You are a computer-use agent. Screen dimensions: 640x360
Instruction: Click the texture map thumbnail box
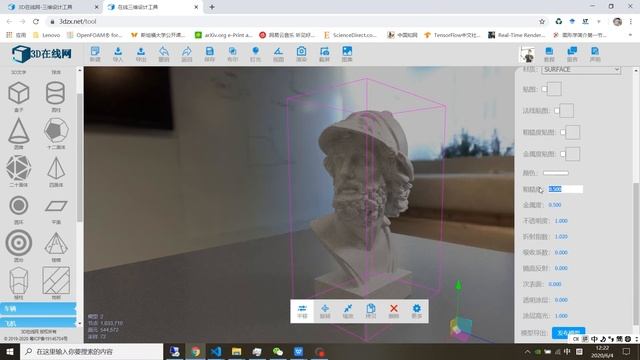(x=554, y=89)
